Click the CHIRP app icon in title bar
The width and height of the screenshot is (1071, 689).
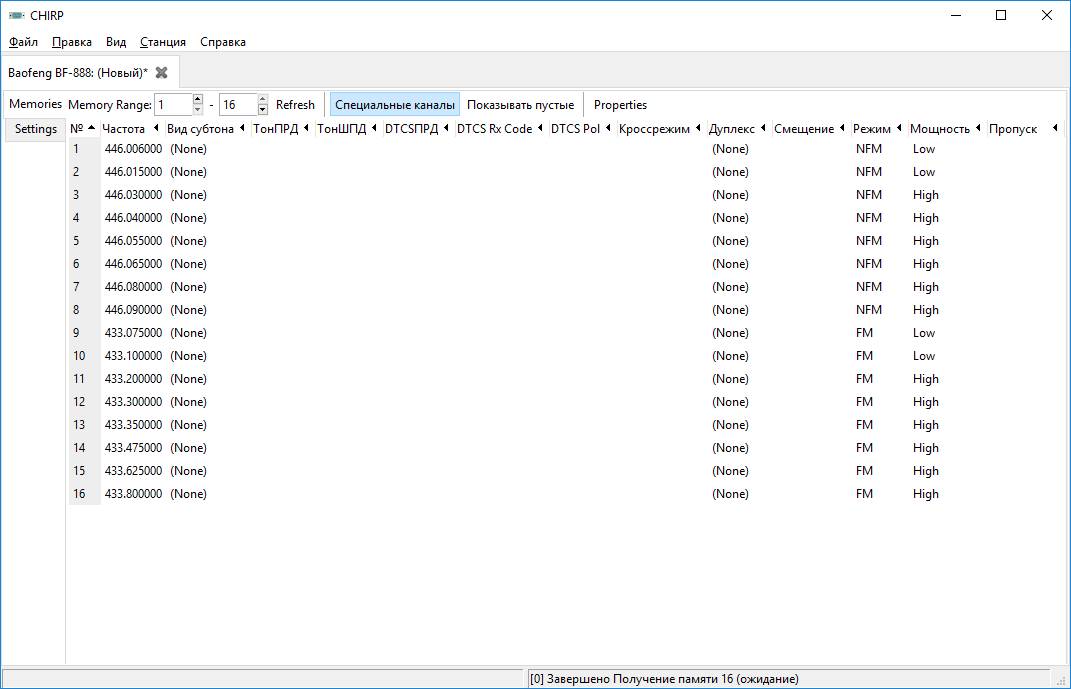[x=16, y=15]
